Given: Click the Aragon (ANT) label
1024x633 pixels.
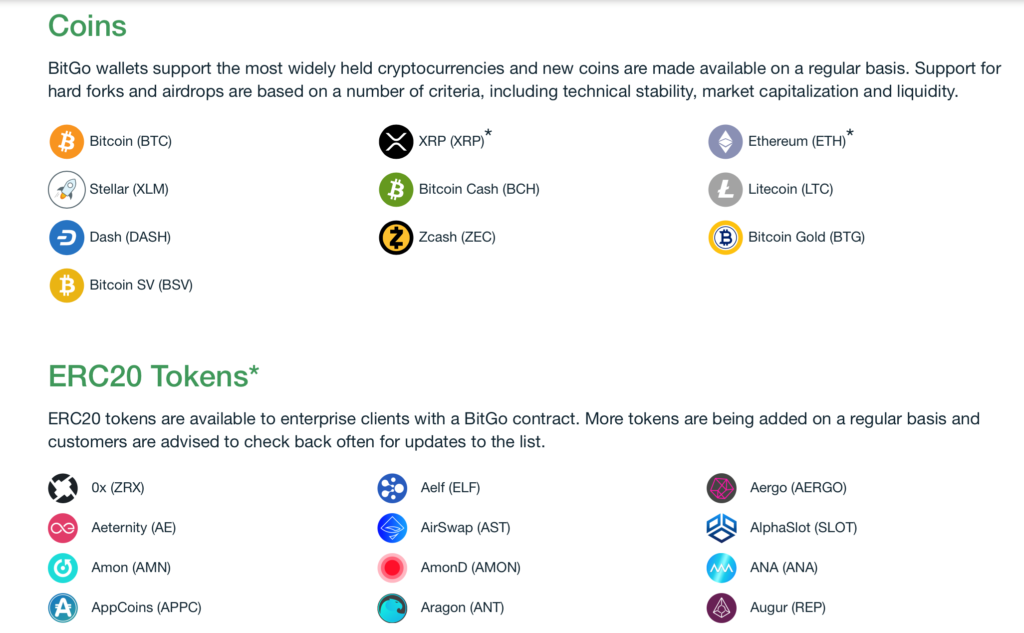Looking at the screenshot, I should 462,608.
